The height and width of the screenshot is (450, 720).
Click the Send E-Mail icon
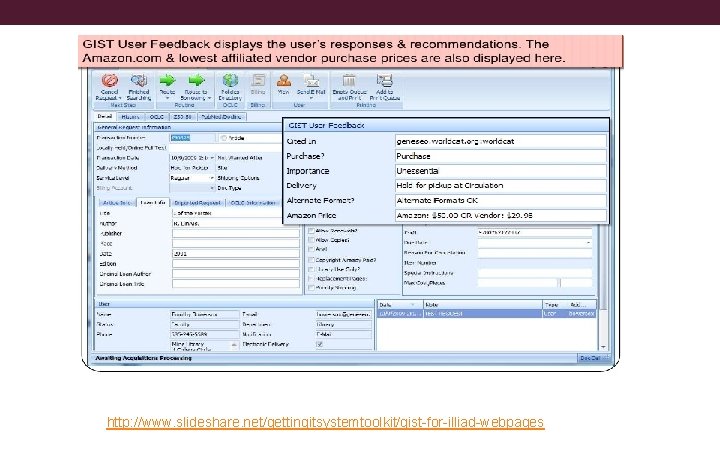click(311, 81)
